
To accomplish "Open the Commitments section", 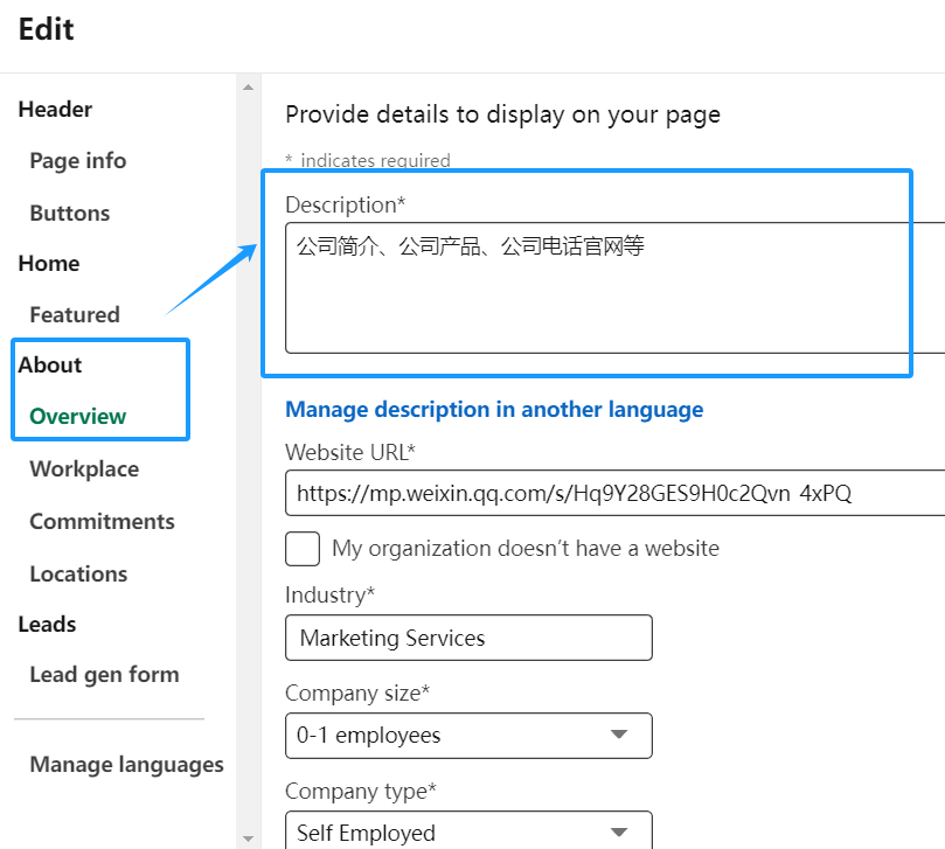I will 102,521.
